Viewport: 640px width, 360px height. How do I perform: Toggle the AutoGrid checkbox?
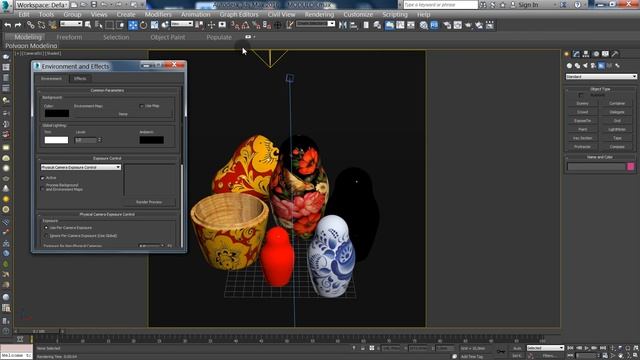click(x=580, y=95)
